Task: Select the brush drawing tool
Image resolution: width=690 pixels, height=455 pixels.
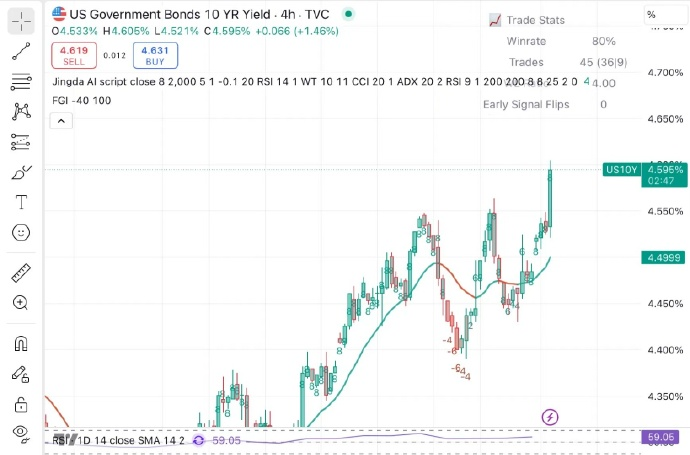Action: click(21, 172)
